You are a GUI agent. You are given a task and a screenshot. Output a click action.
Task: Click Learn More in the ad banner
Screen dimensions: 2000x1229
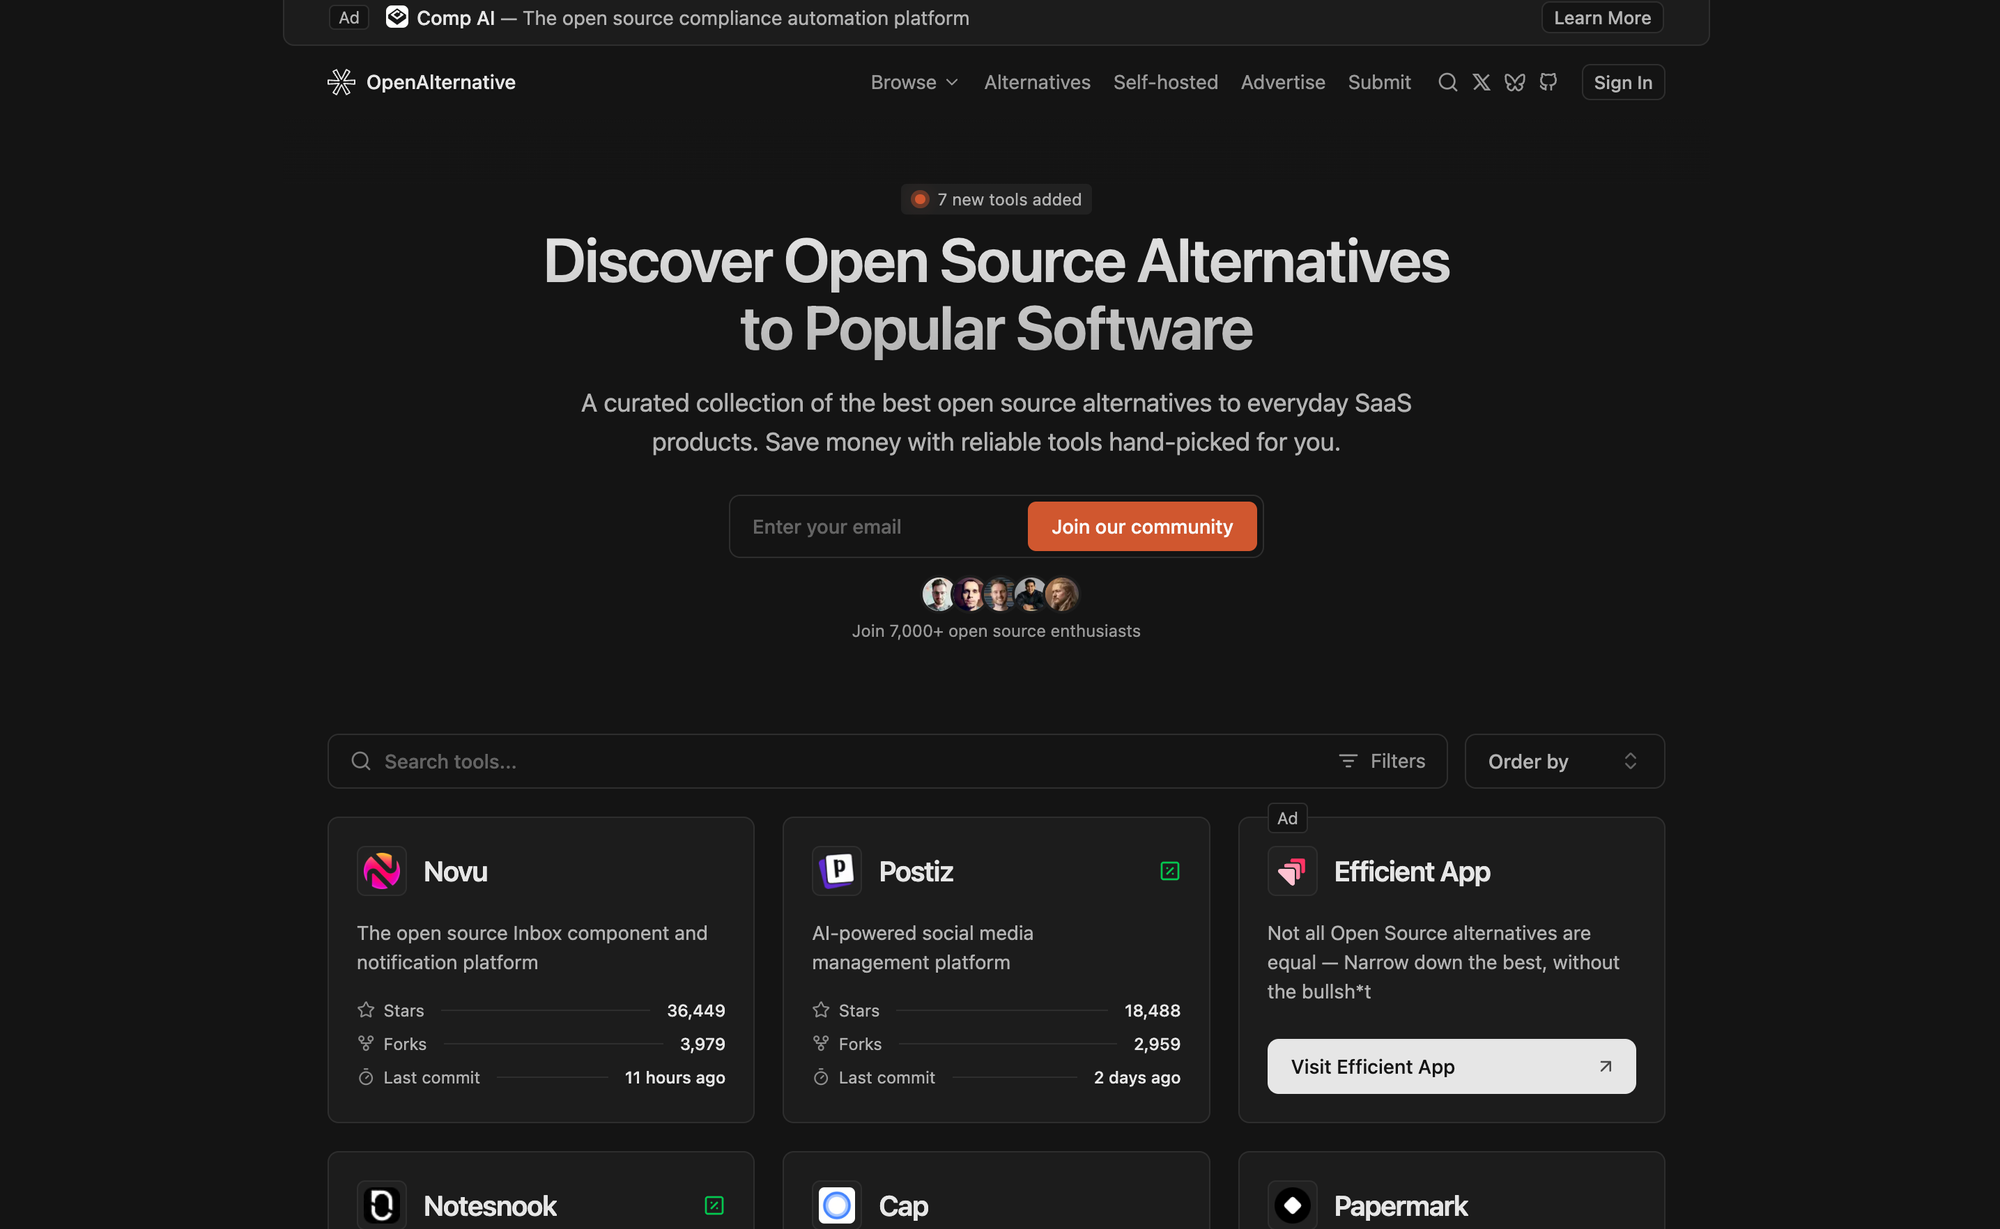[1602, 17]
